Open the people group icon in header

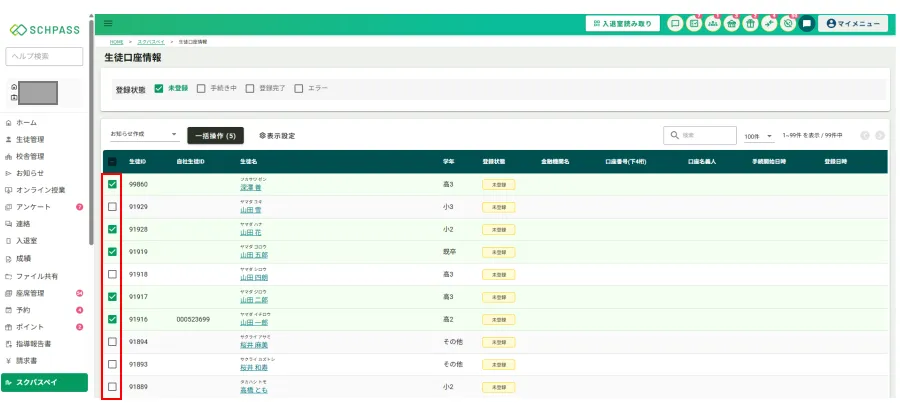point(712,23)
